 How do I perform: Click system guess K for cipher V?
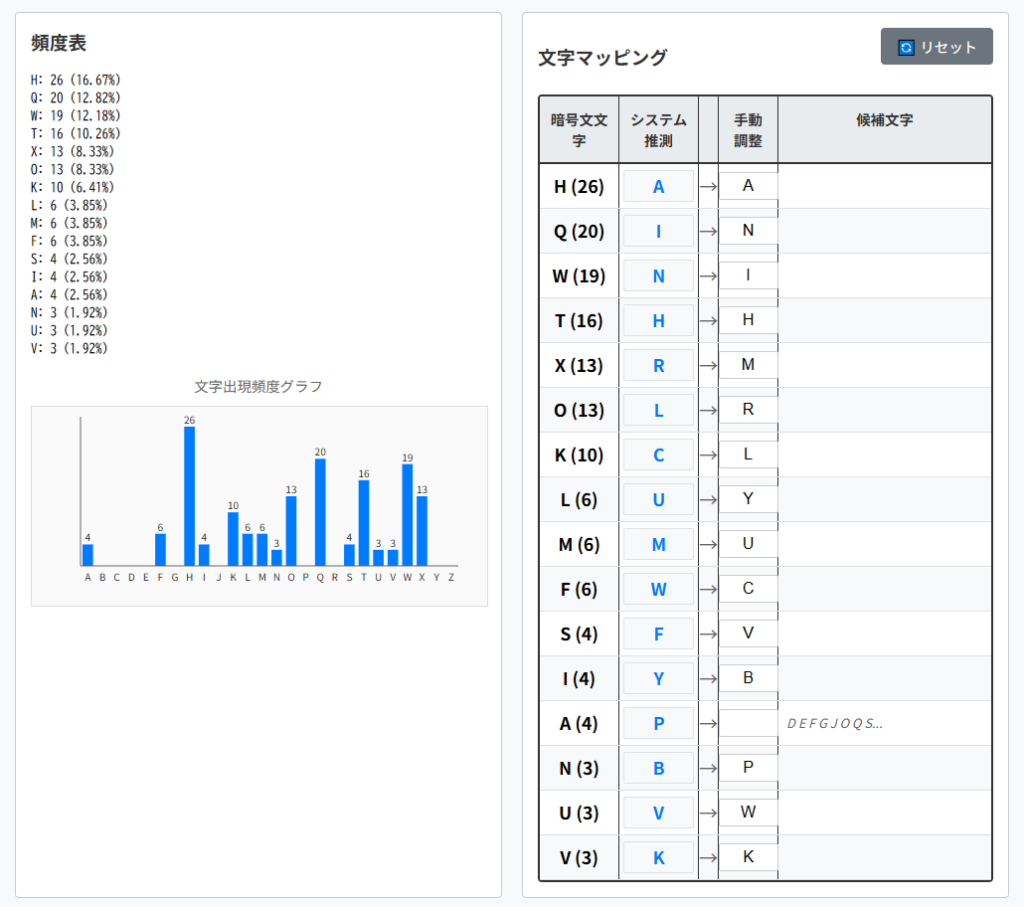(x=658, y=857)
